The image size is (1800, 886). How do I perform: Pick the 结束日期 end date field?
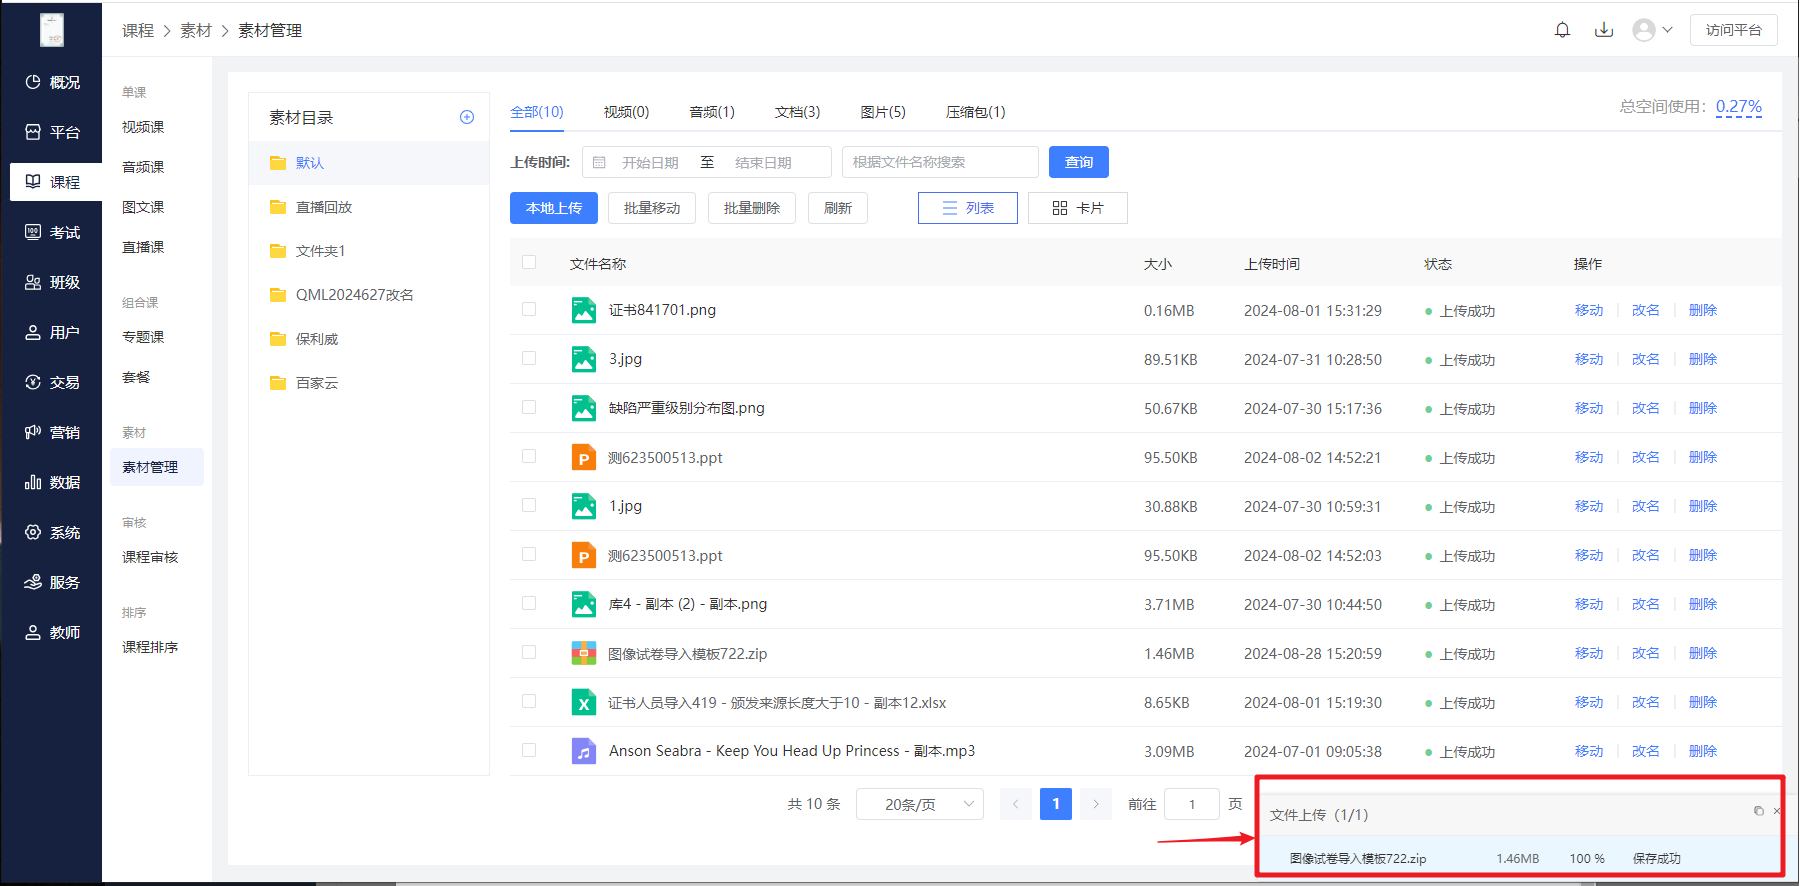(x=763, y=162)
